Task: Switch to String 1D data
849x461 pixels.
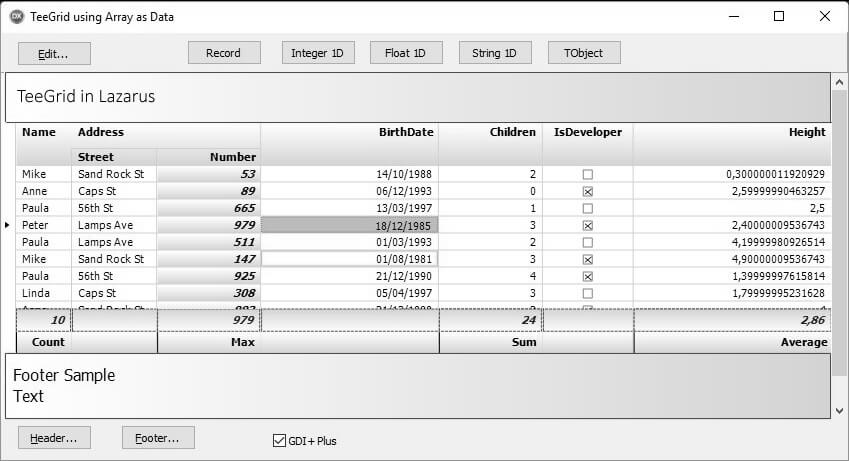Action: click(x=495, y=53)
